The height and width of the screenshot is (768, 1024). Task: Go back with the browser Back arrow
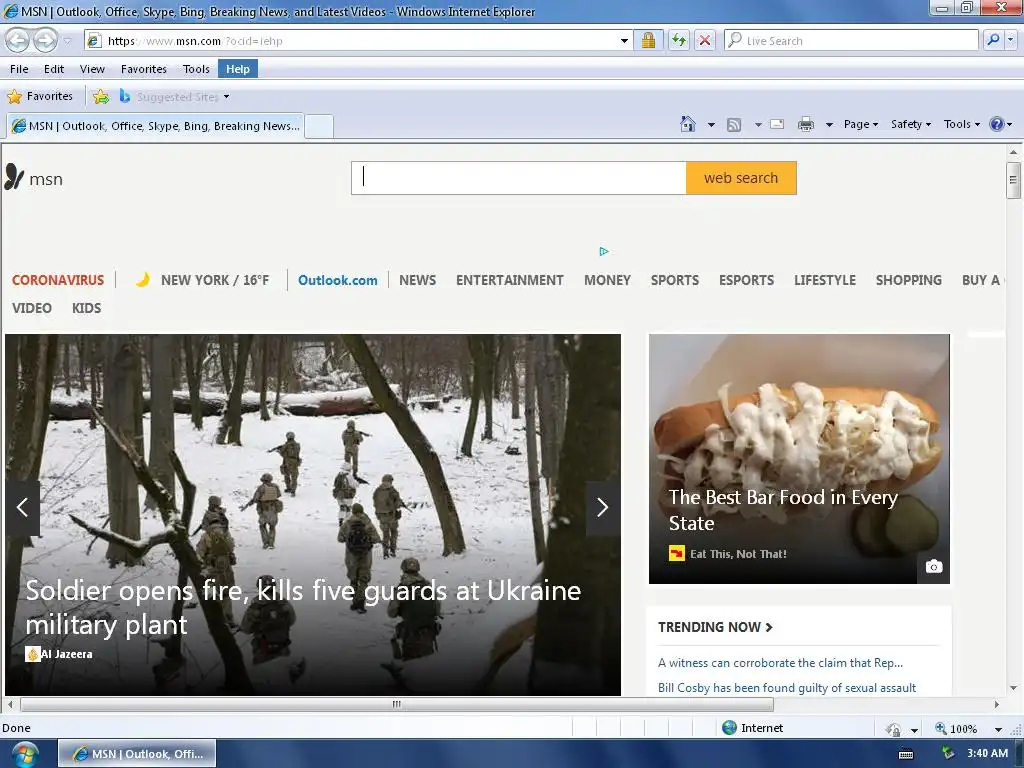(18, 40)
